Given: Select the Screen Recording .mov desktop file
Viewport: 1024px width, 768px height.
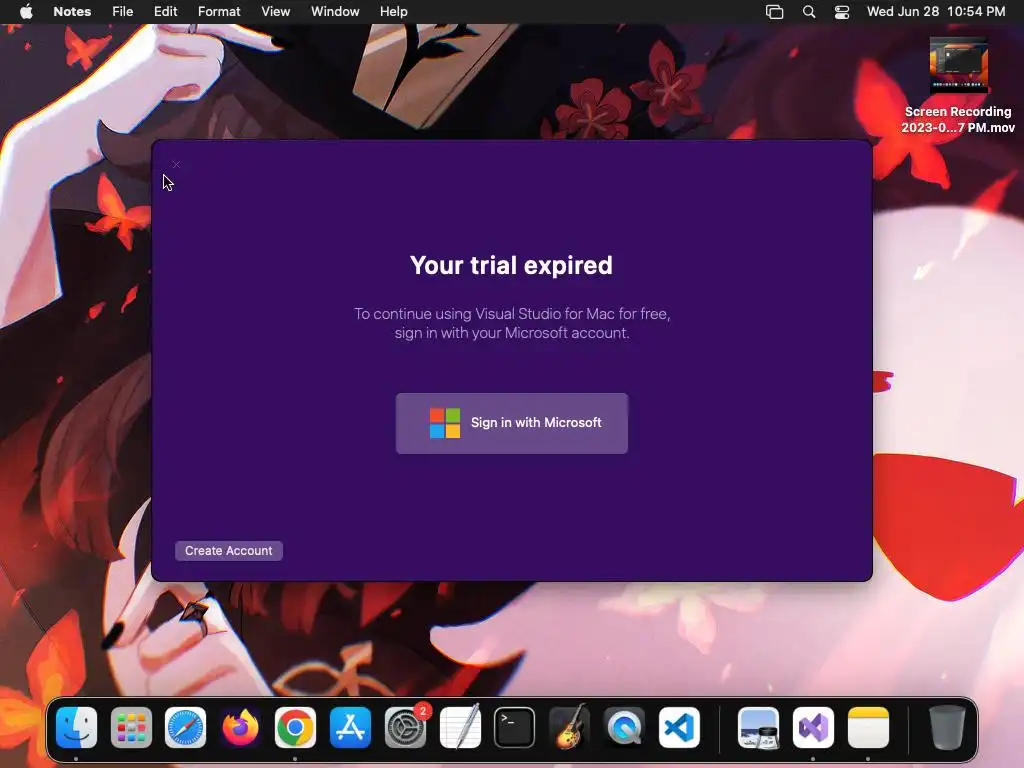Looking at the screenshot, I should [958, 85].
